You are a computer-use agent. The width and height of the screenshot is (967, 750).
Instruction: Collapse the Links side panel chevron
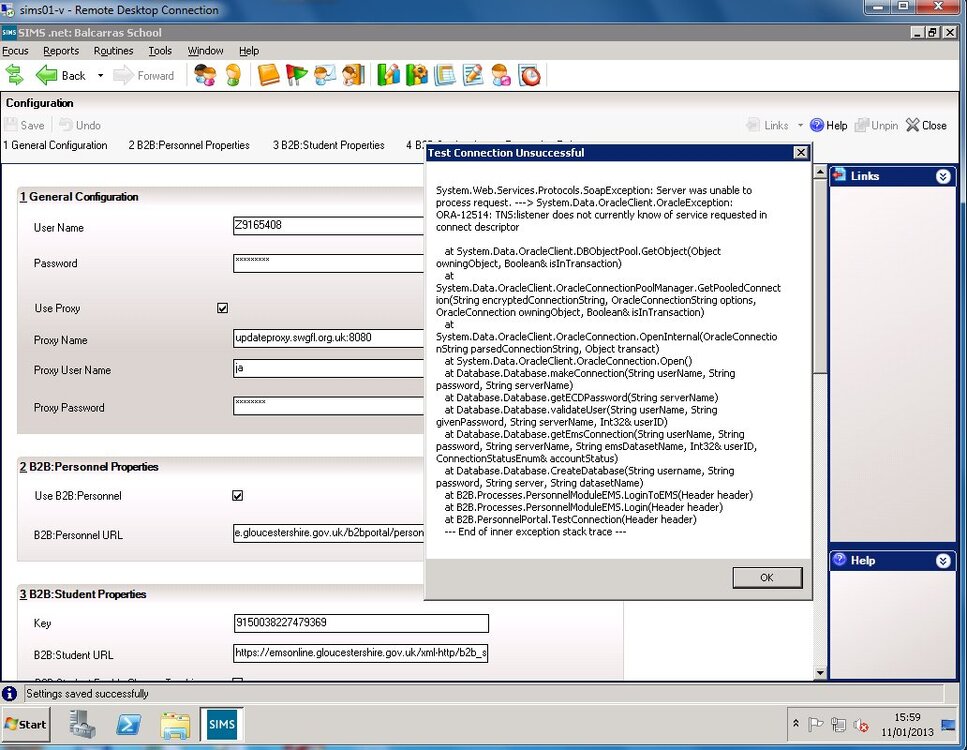click(943, 176)
